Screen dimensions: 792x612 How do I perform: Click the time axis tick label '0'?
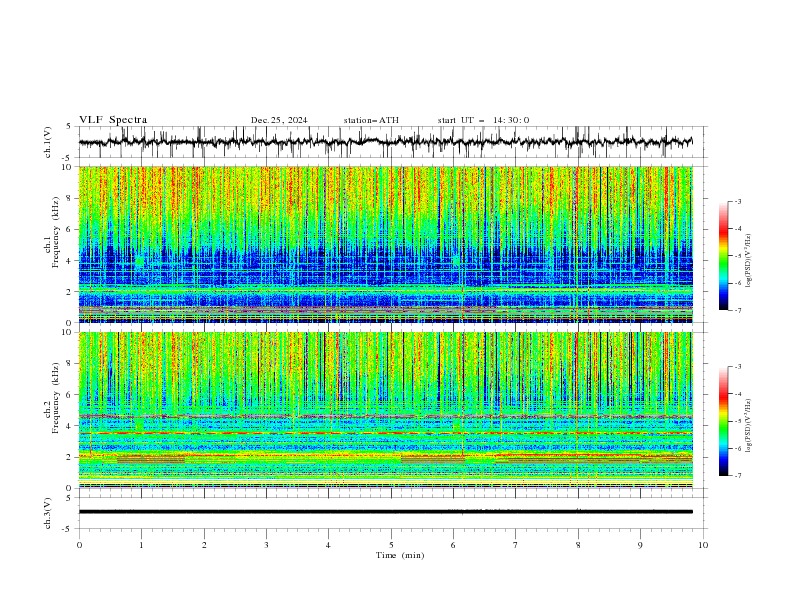coord(79,545)
